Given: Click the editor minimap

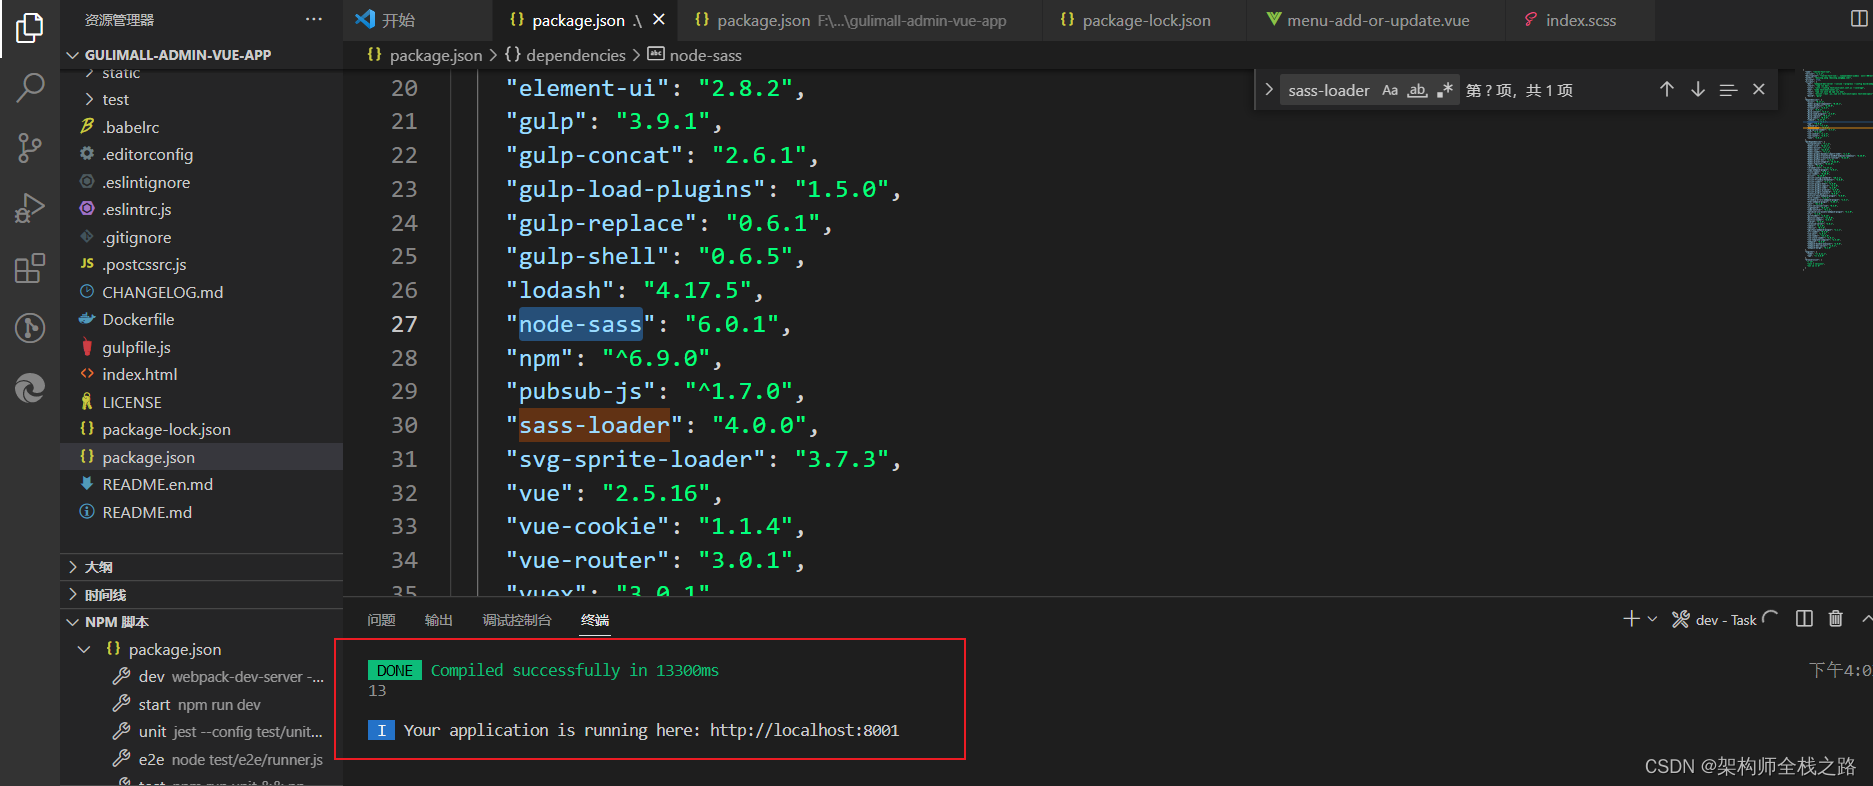Looking at the screenshot, I should click(x=1836, y=170).
